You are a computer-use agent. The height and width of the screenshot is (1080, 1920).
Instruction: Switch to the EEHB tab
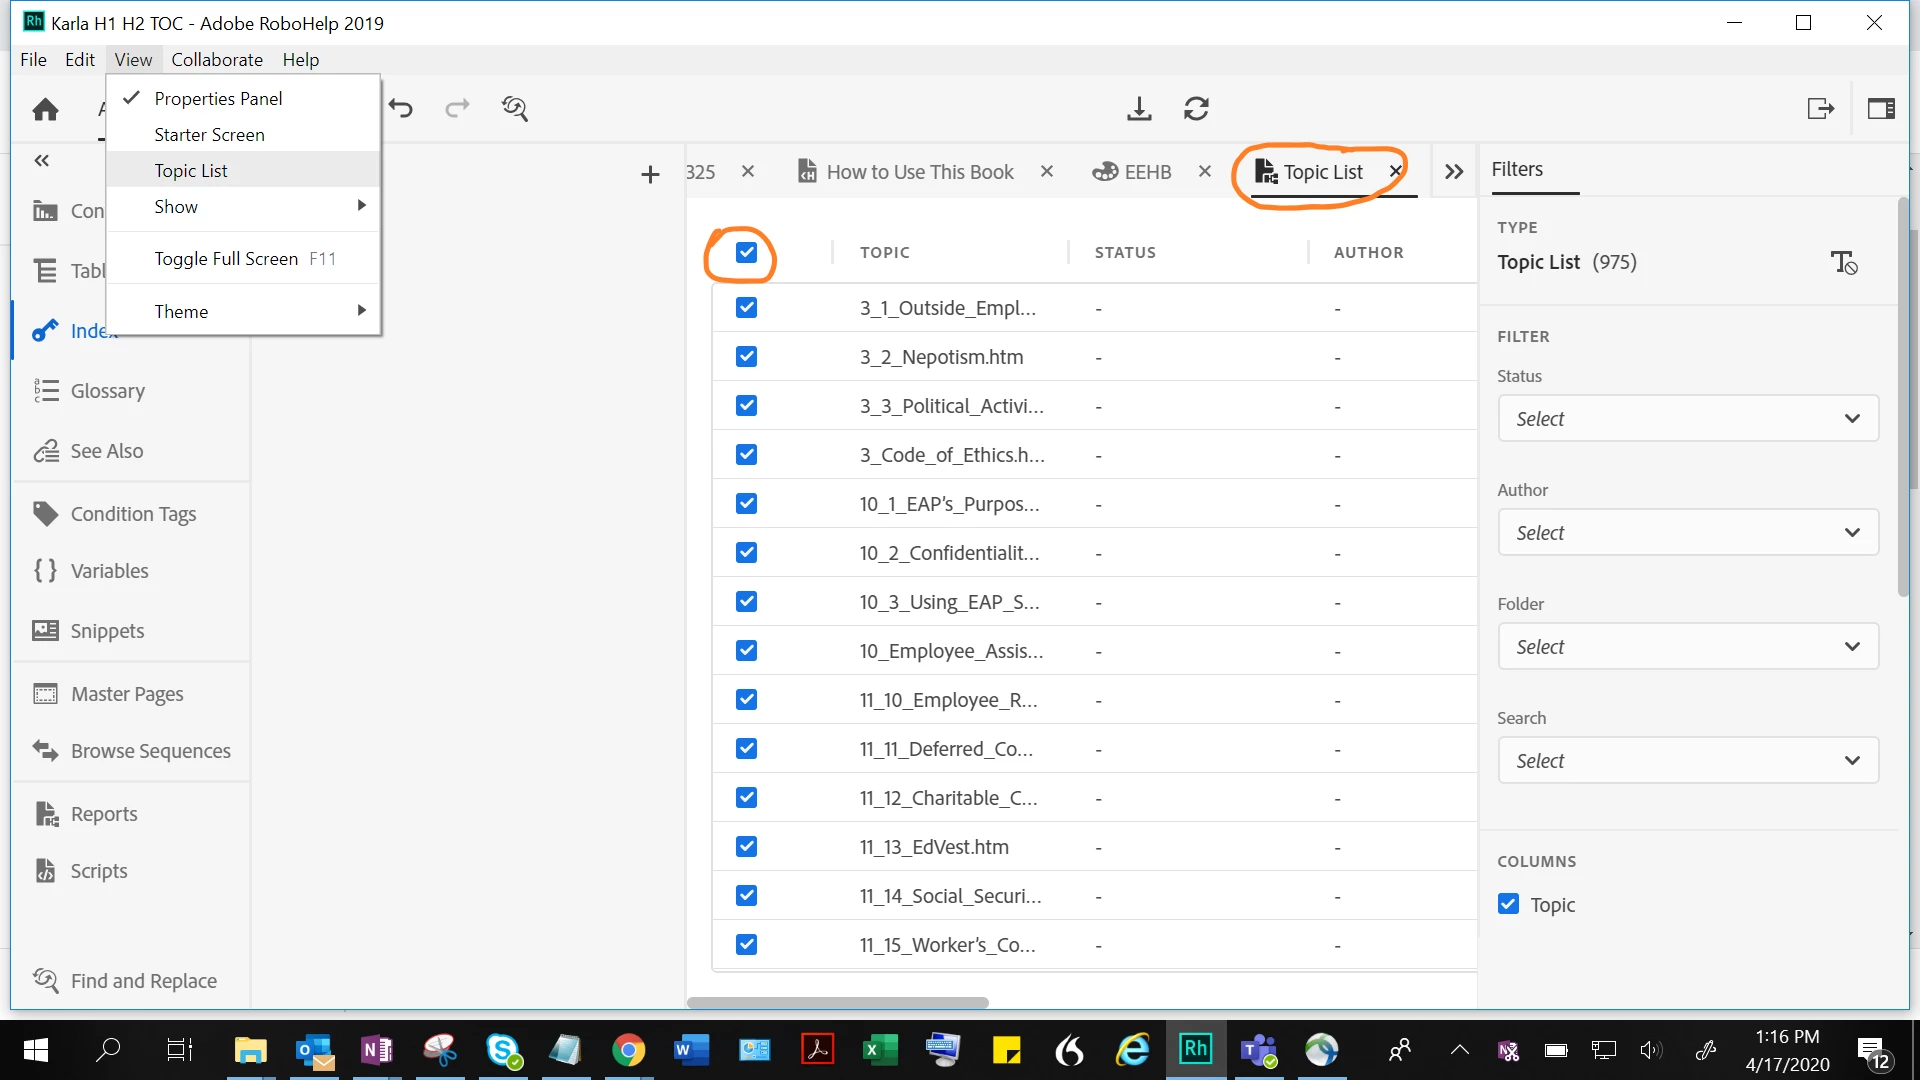coord(1146,172)
